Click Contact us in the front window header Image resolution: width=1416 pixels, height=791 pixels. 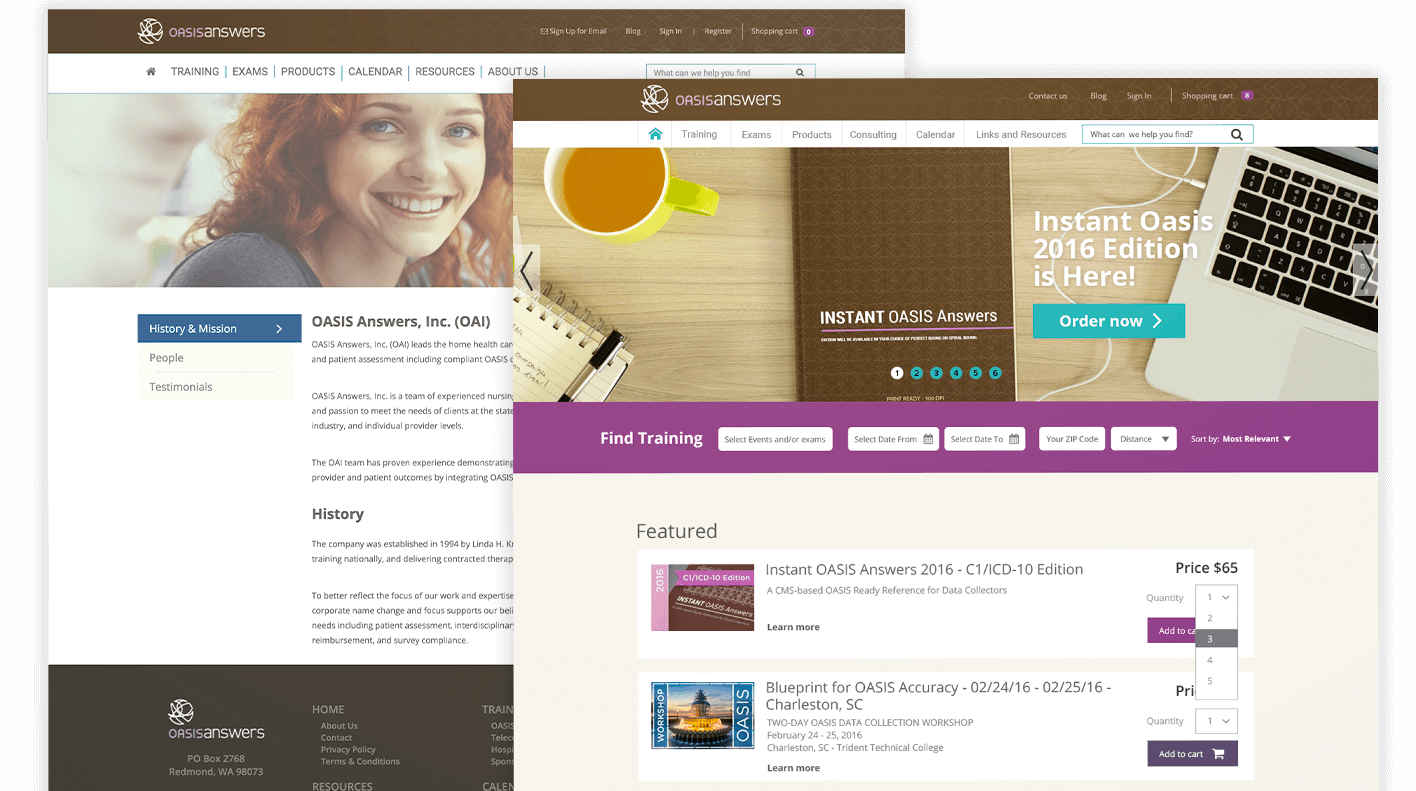[1048, 96]
